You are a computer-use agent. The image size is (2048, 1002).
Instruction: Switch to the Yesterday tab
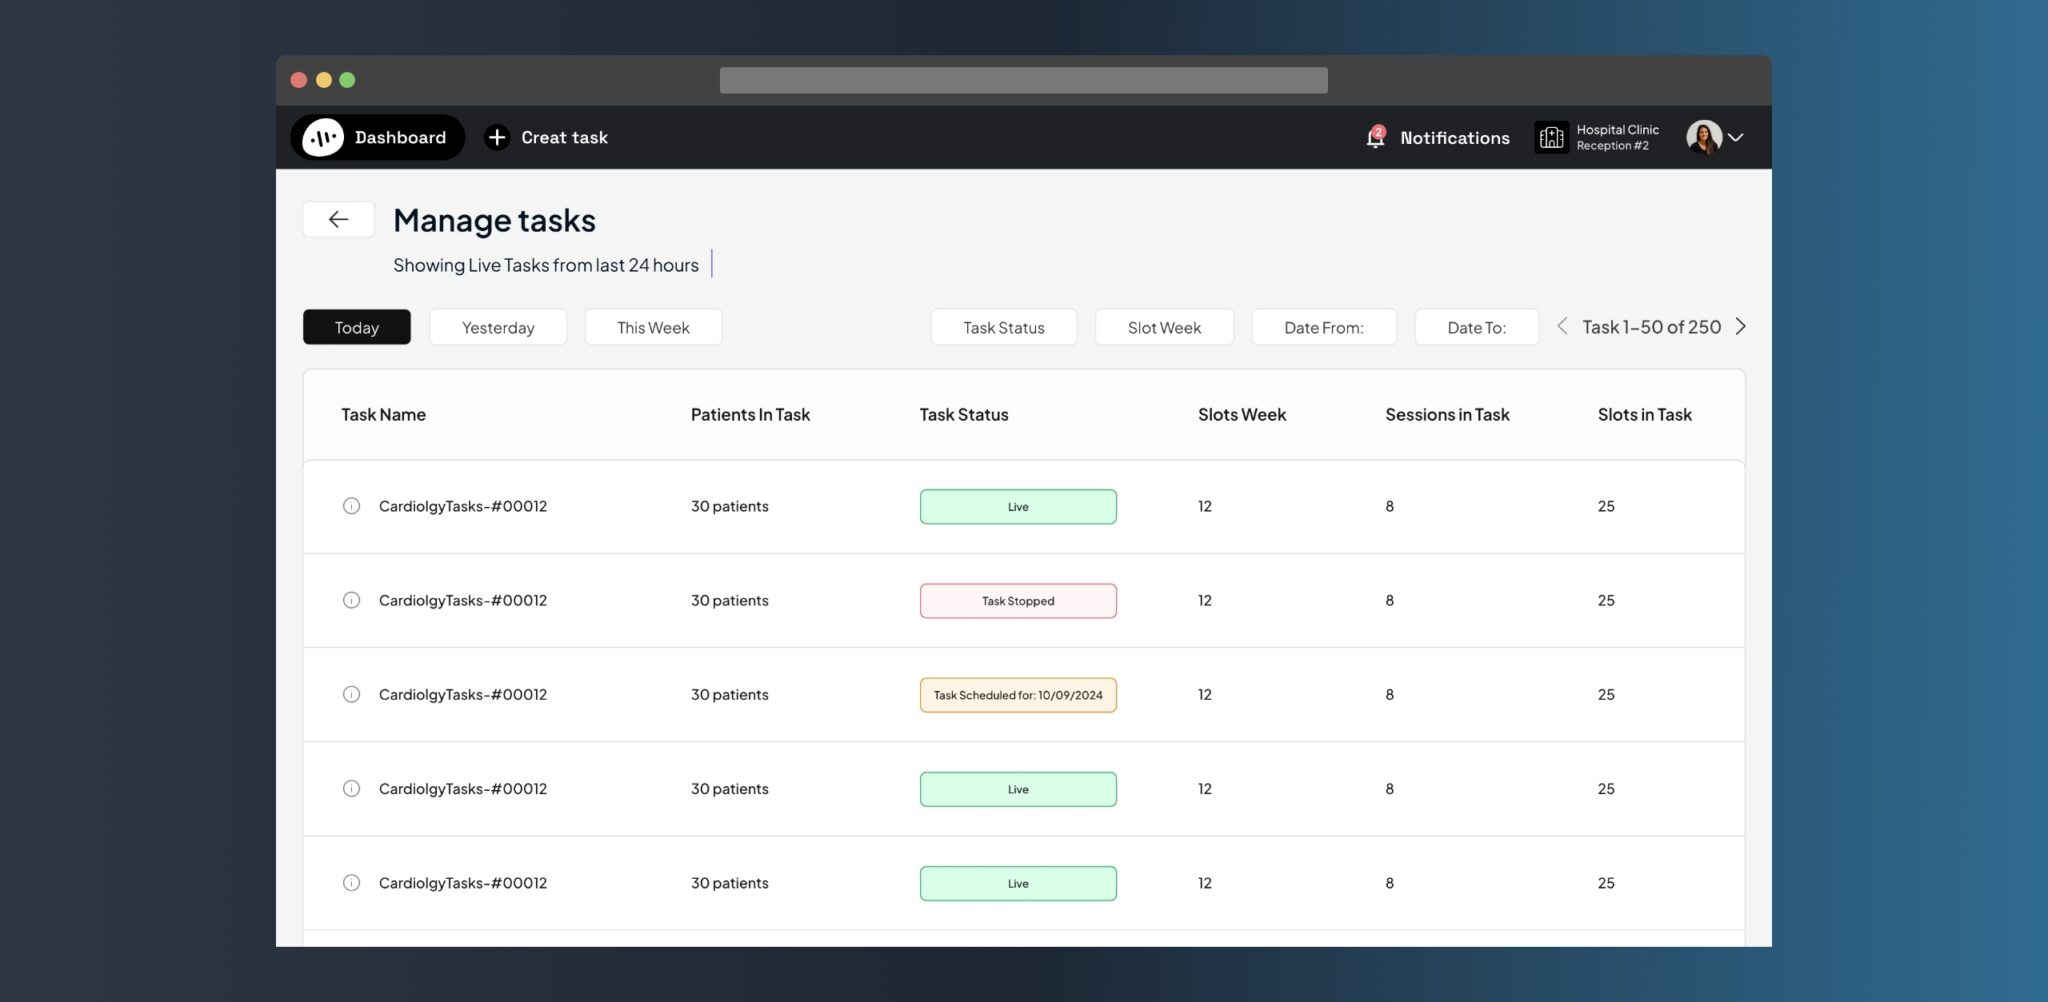(x=498, y=327)
